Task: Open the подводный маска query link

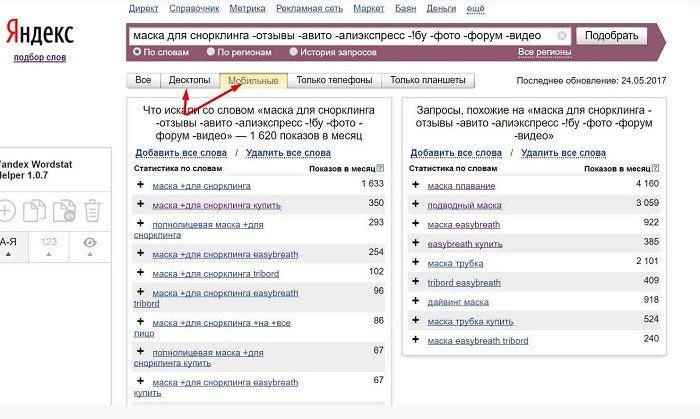Action: click(x=464, y=205)
